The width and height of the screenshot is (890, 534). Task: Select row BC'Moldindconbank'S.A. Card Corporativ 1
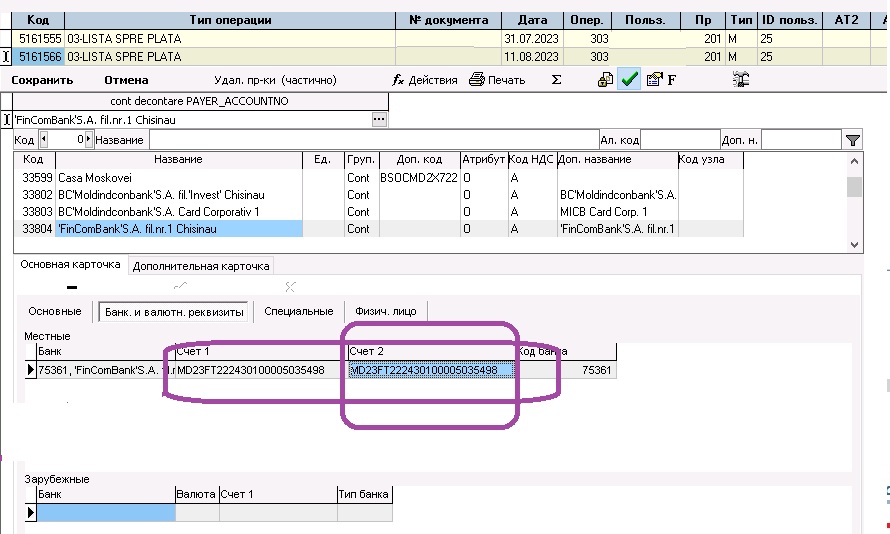[x=379, y=212]
